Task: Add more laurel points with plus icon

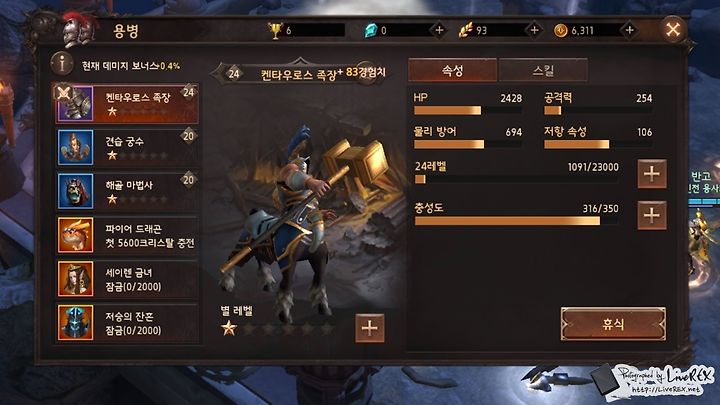Action: click(x=534, y=30)
